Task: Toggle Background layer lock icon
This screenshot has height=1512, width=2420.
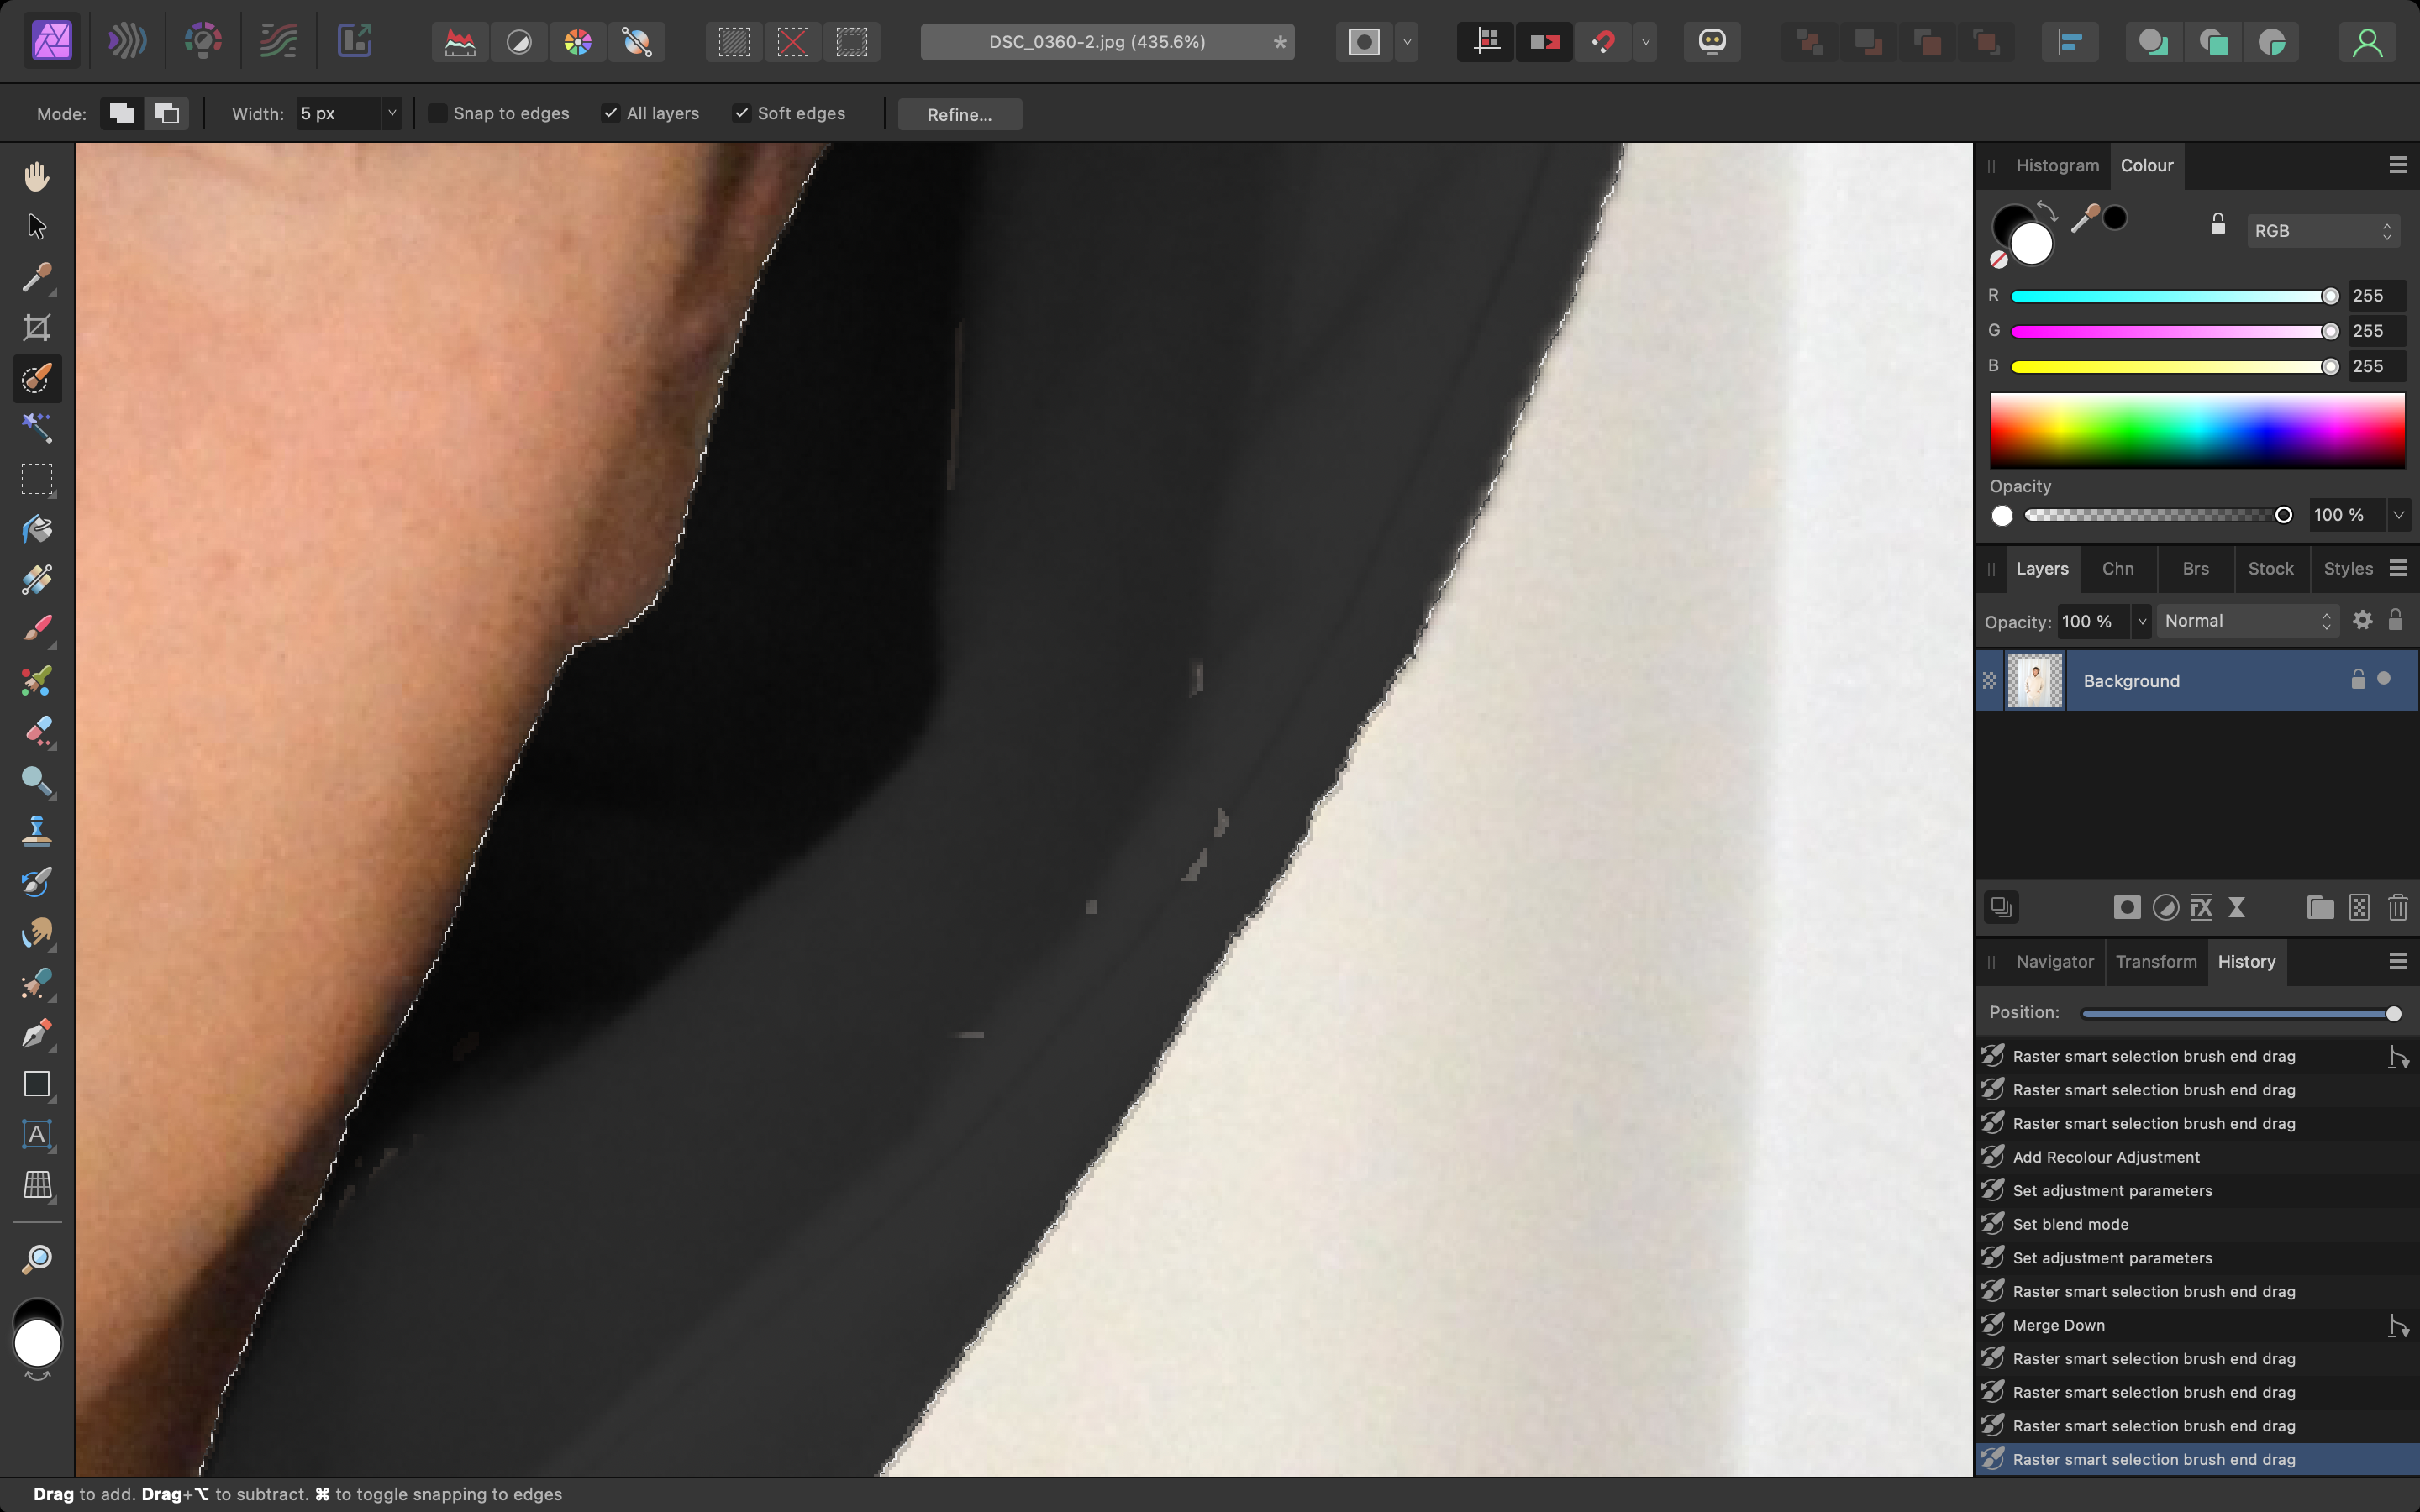Action: click(2358, 679)
